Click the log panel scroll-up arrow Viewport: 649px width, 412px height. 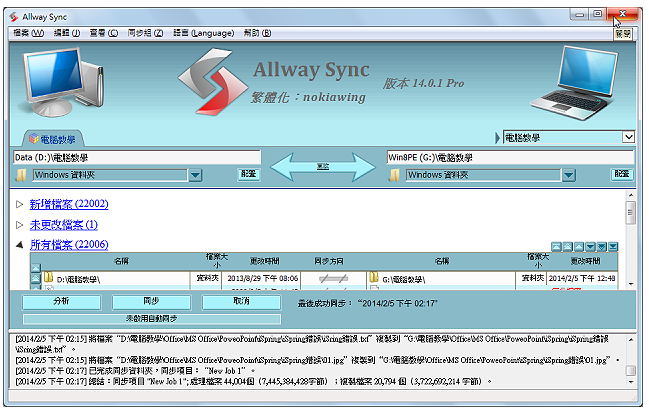click(x=631, y=340)
